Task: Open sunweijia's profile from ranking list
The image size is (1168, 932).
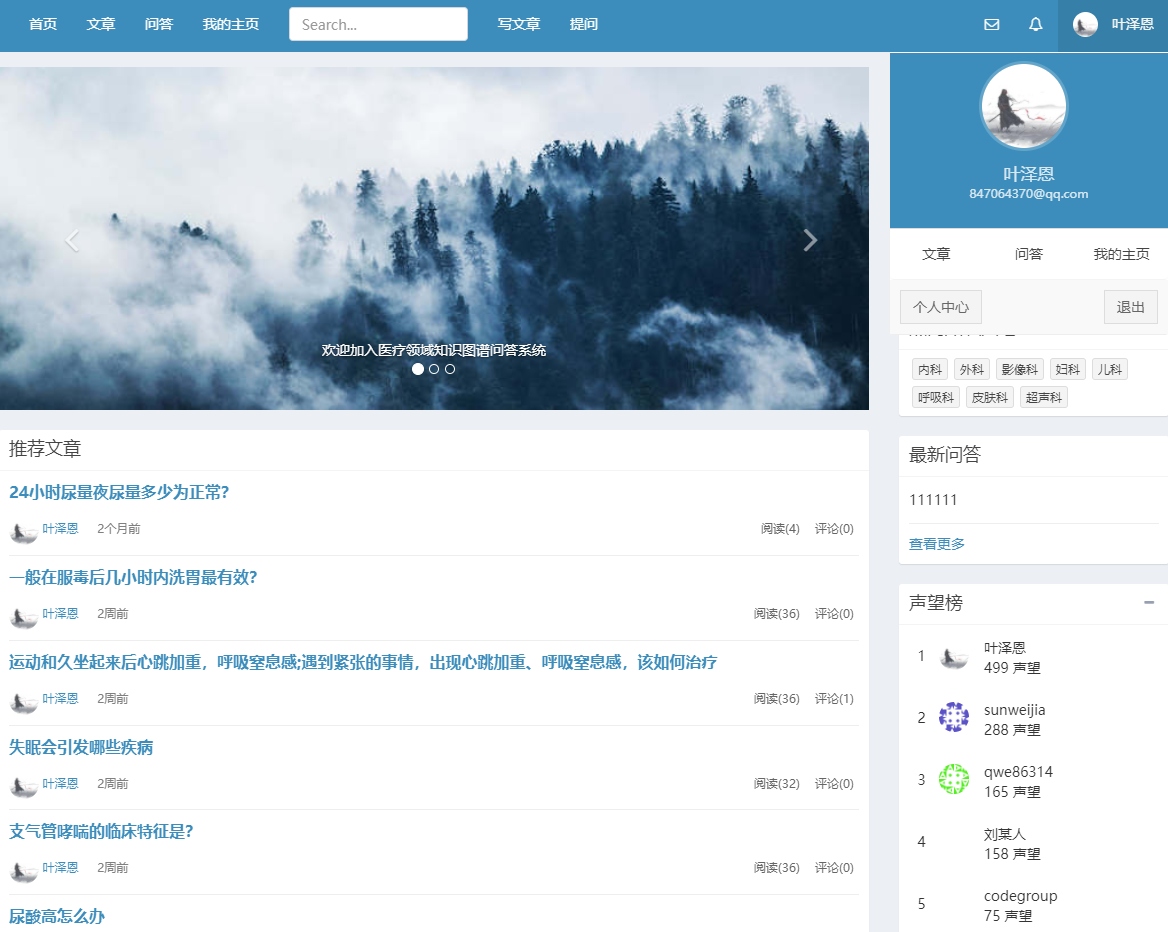Action: pyautogui.click(x=1015, y=710)
